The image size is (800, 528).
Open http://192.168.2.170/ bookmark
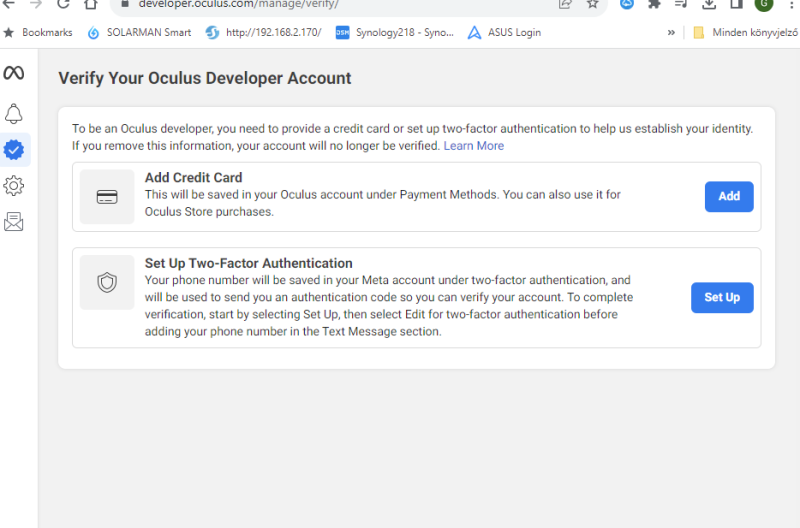[x=263, y=32]
